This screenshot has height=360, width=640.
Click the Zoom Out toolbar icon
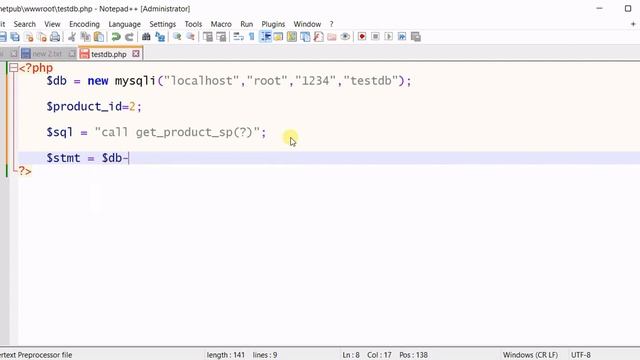191,37
